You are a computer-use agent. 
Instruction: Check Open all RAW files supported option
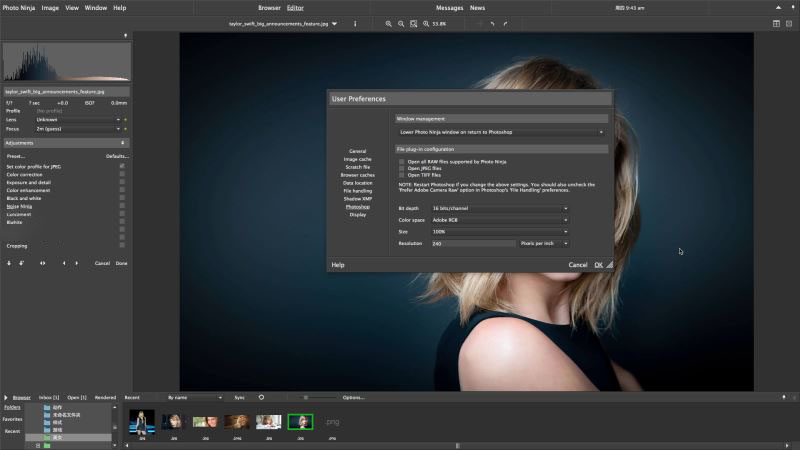402,162
